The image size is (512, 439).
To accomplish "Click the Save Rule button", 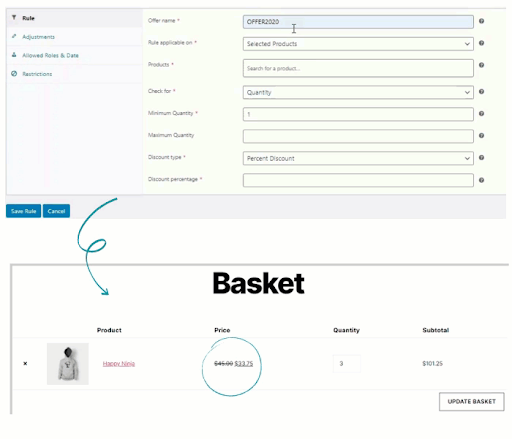I will tap(23, 211).
